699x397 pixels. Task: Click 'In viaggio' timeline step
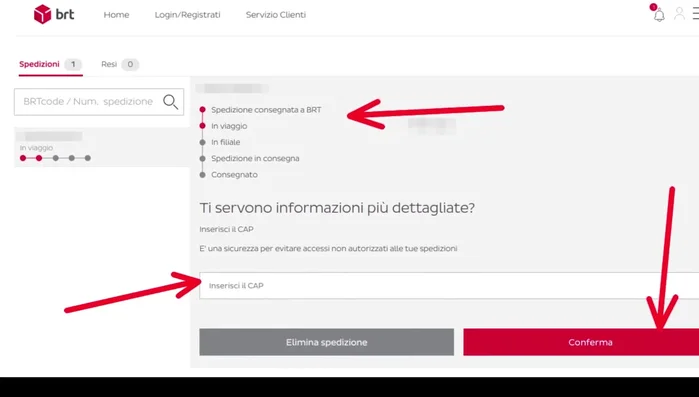pyautogui.click(x=229, y=126)
